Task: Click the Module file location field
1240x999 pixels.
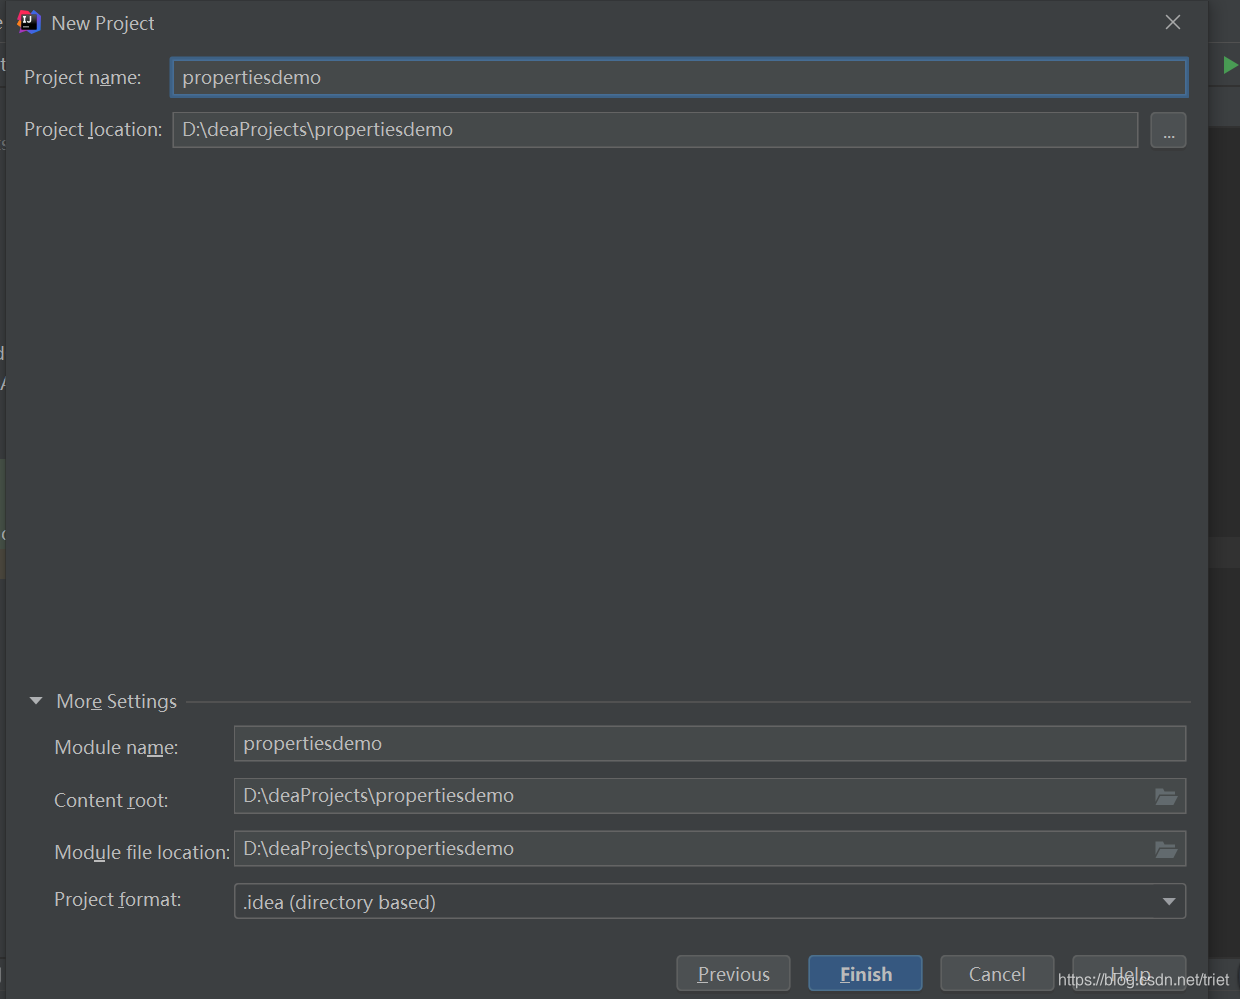Action: (x=710, y=849)
